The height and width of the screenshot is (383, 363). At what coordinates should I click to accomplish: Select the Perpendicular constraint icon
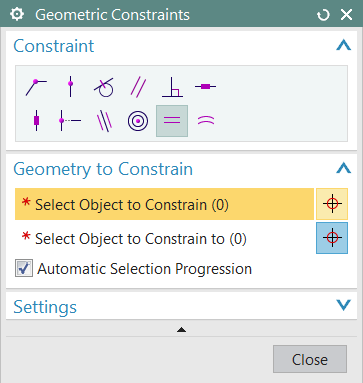172,87
